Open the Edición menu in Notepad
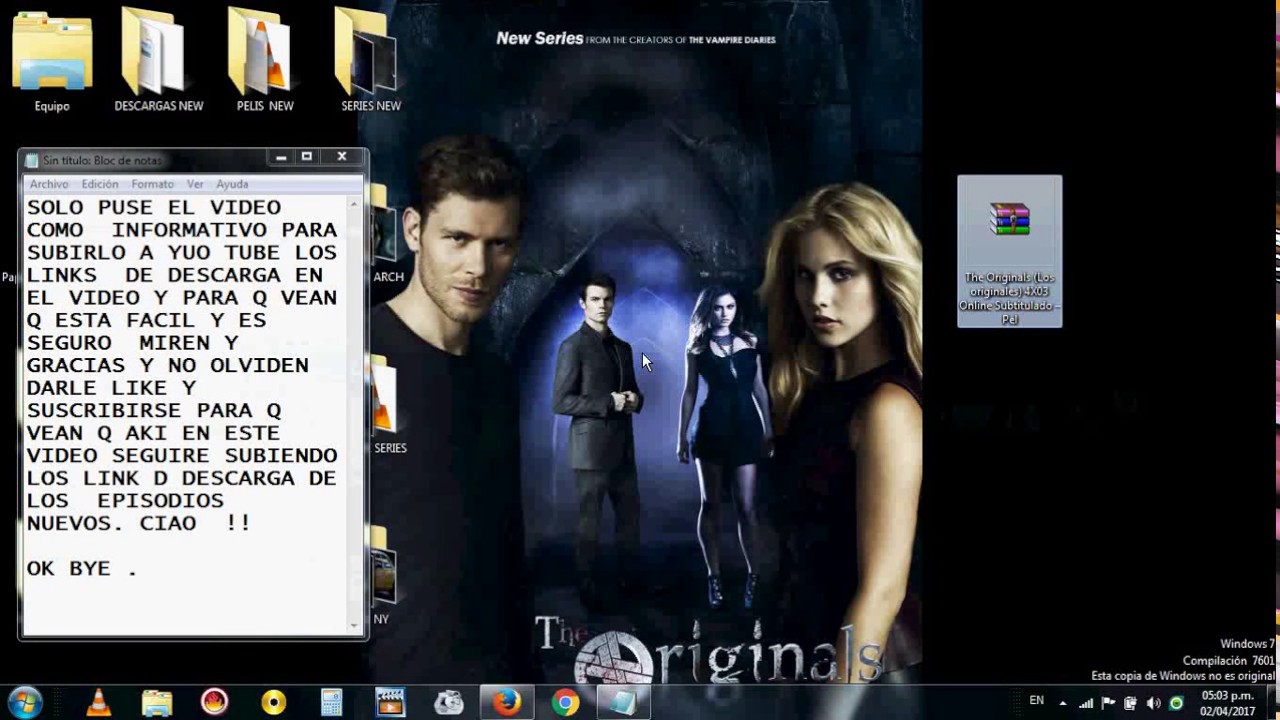 coord(100,184)
